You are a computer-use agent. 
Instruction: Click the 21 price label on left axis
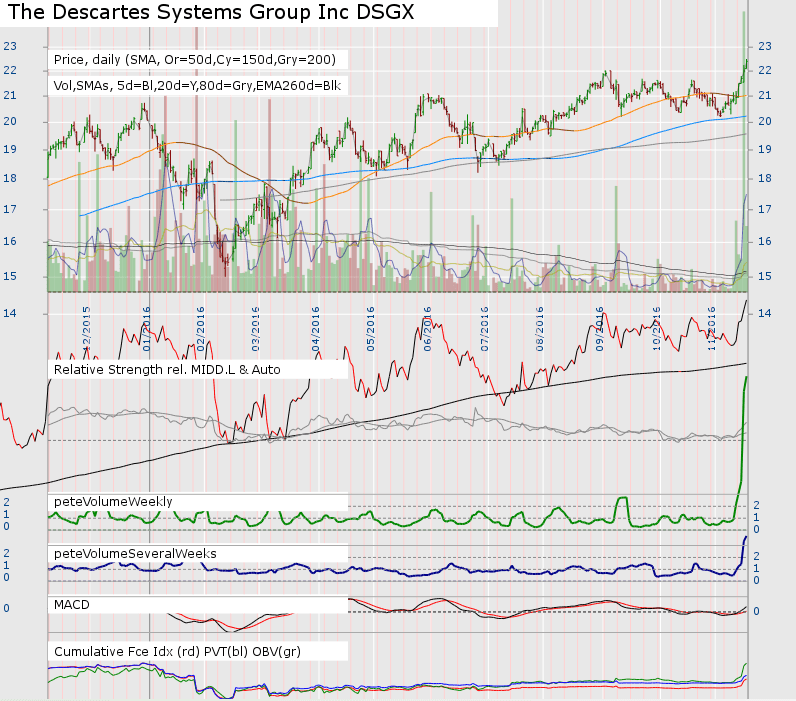click(10, 95)
